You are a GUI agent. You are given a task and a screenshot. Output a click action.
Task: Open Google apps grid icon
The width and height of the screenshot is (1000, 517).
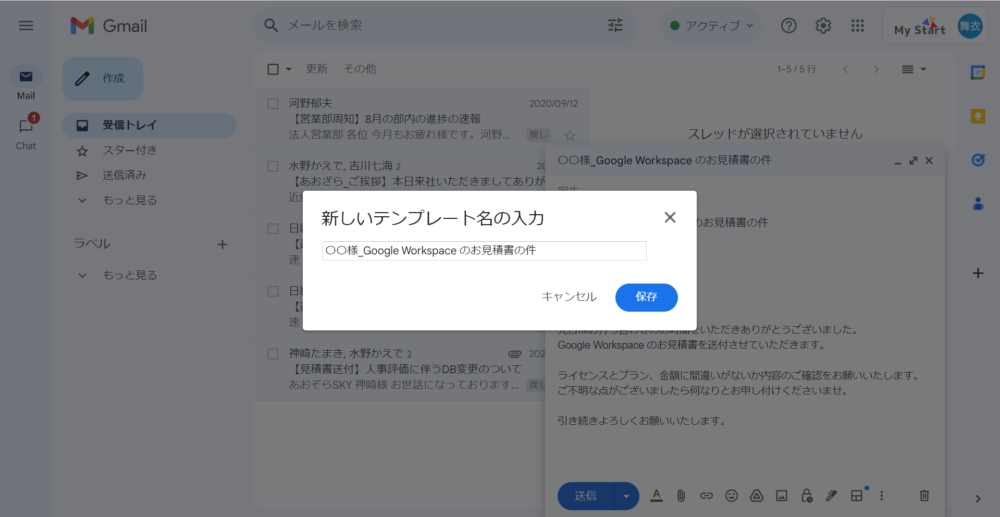(x=858, y=26)
